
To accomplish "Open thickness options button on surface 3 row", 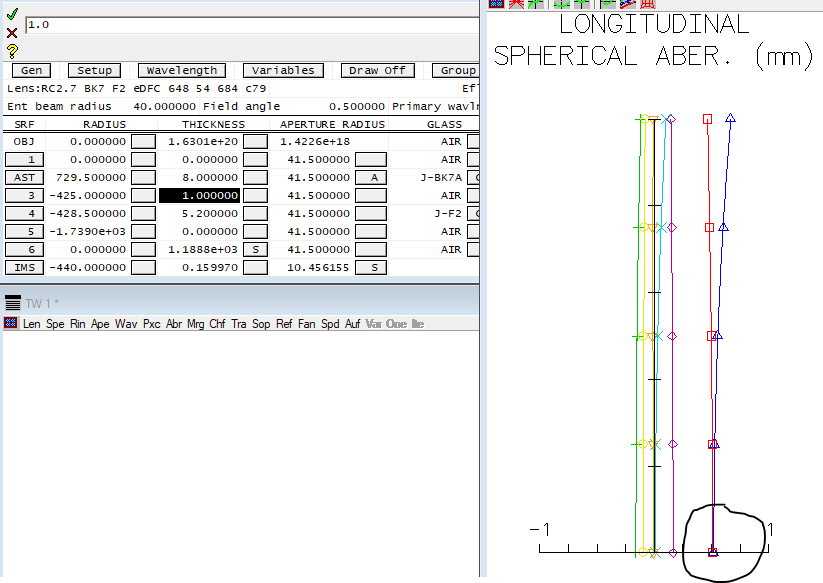I will point(256,195).
